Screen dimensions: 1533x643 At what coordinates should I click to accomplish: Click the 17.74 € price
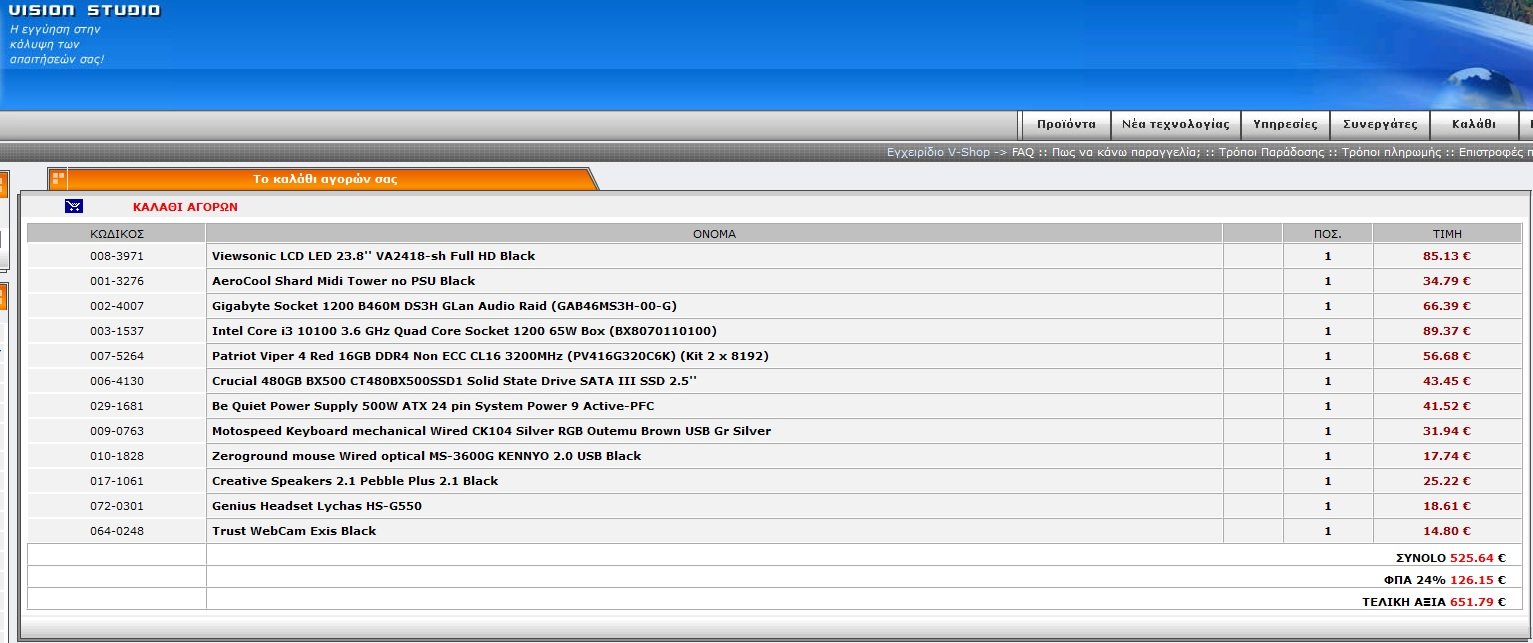(x=1447, y=456)
